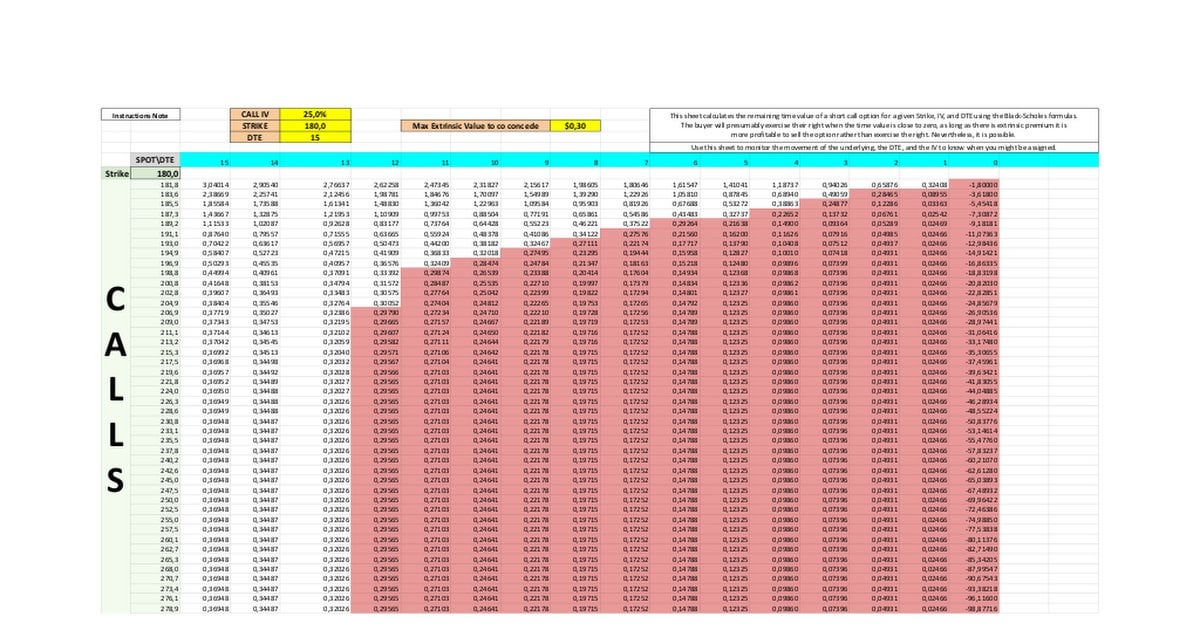Image resolution: width=1200 pixels, height=630 pixels.
Task: Click the large vertical CALLS label
Action: point(116,390)
